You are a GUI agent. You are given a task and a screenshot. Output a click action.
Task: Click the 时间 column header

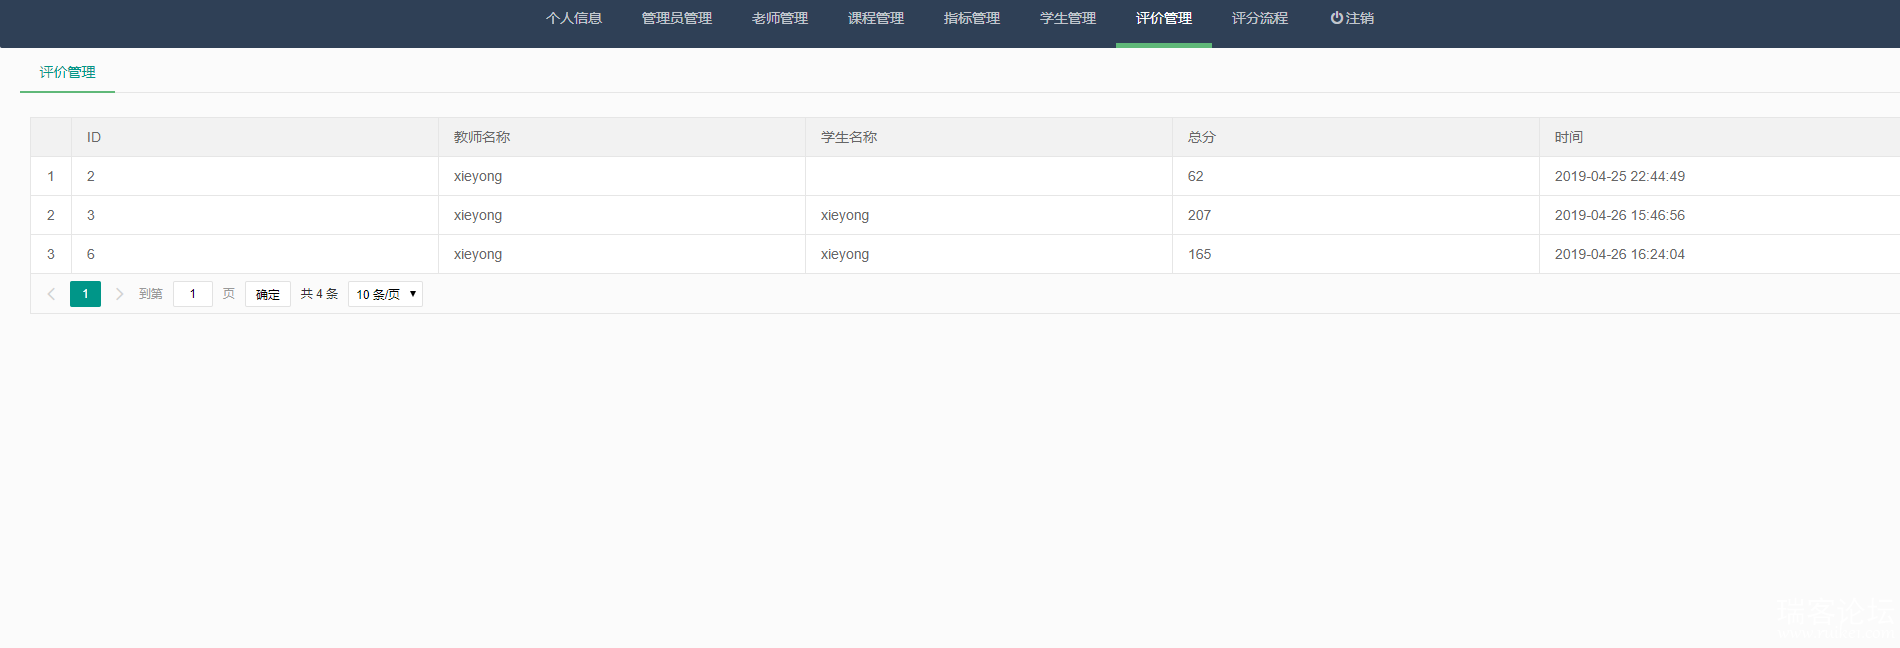point(1569,137)
